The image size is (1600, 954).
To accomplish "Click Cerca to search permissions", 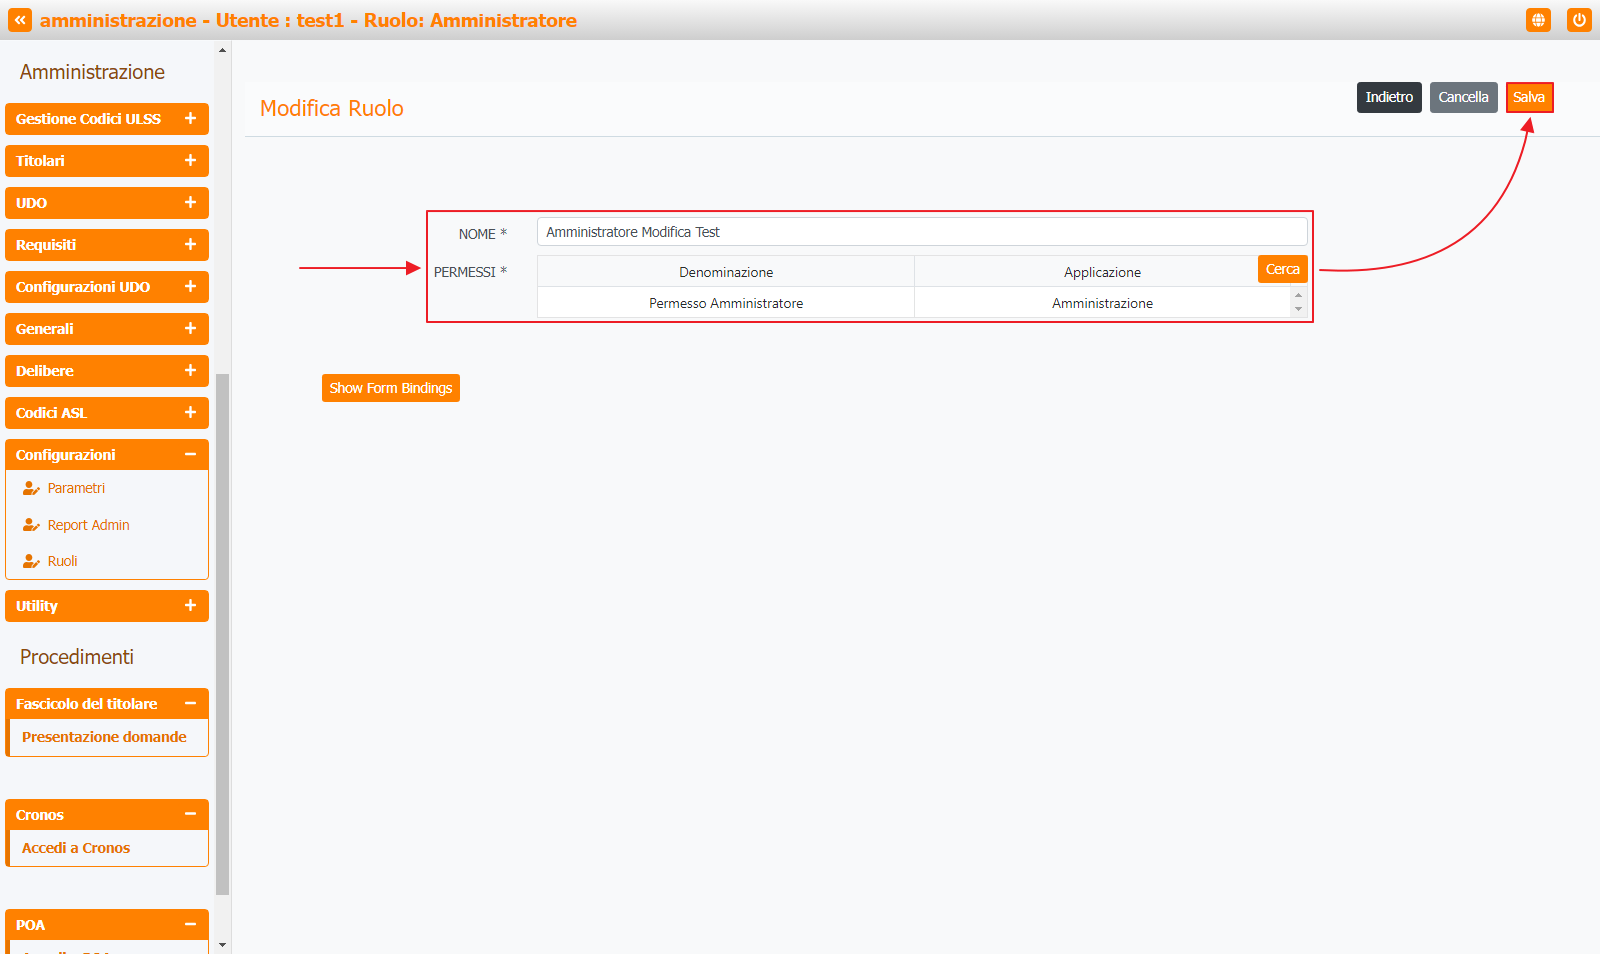I will [1282, 269].
